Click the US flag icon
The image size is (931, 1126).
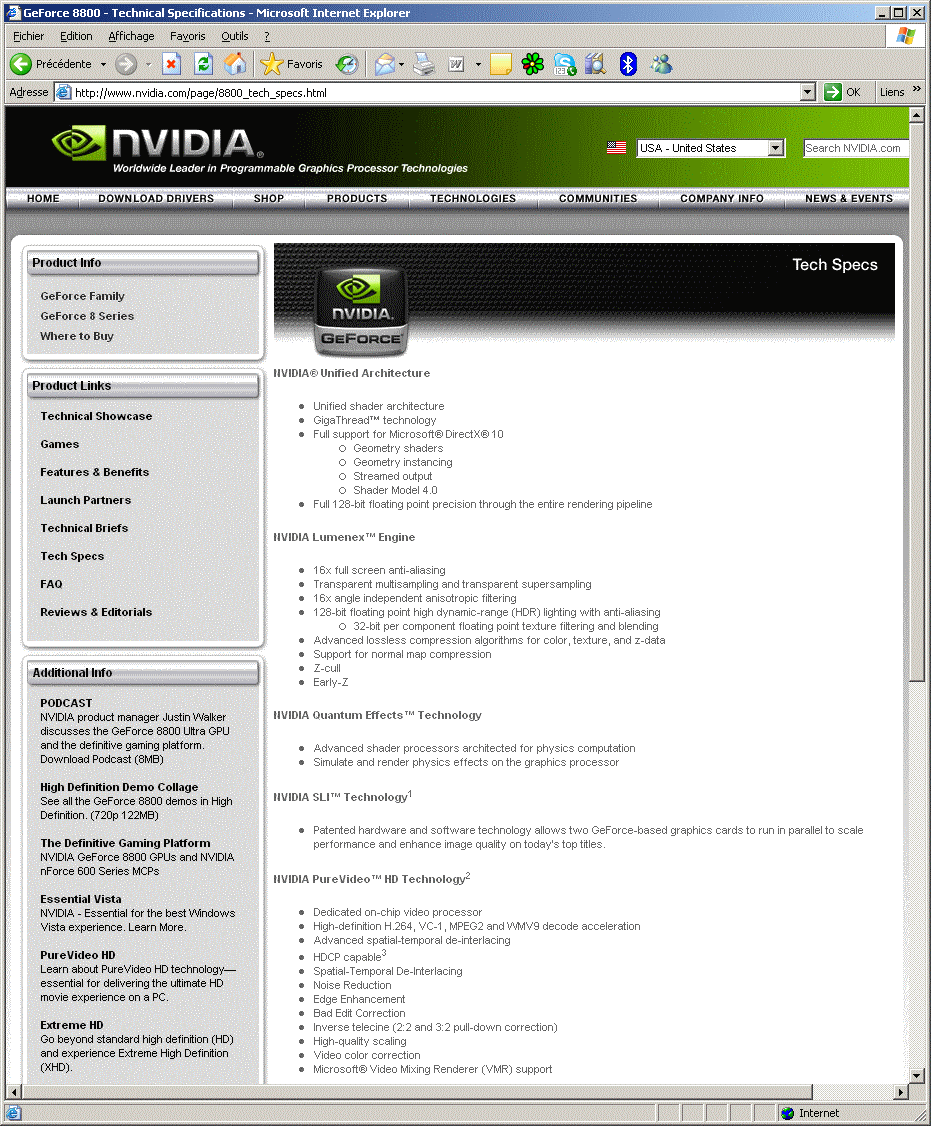coord(616,147)
